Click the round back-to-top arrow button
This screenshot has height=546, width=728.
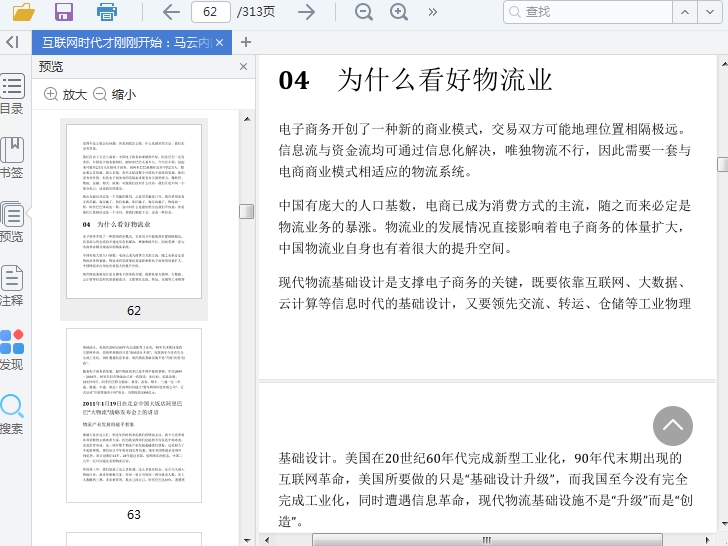click(x=673, y=426)
